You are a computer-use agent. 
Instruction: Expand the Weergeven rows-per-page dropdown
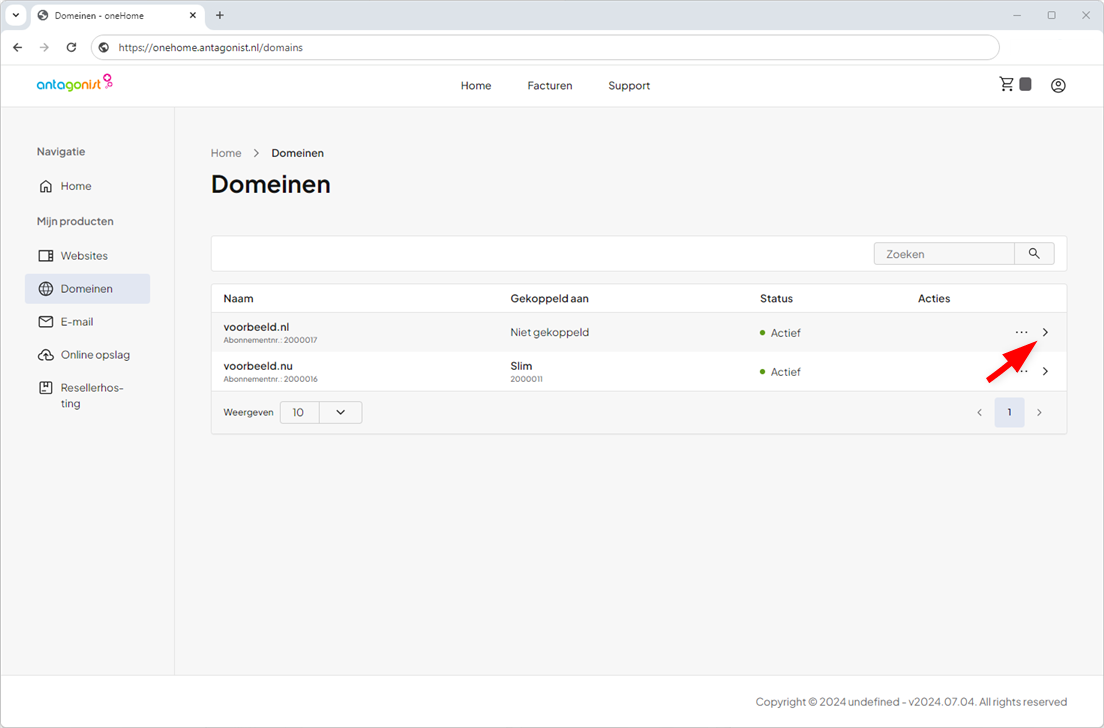[x=321, y=413]
